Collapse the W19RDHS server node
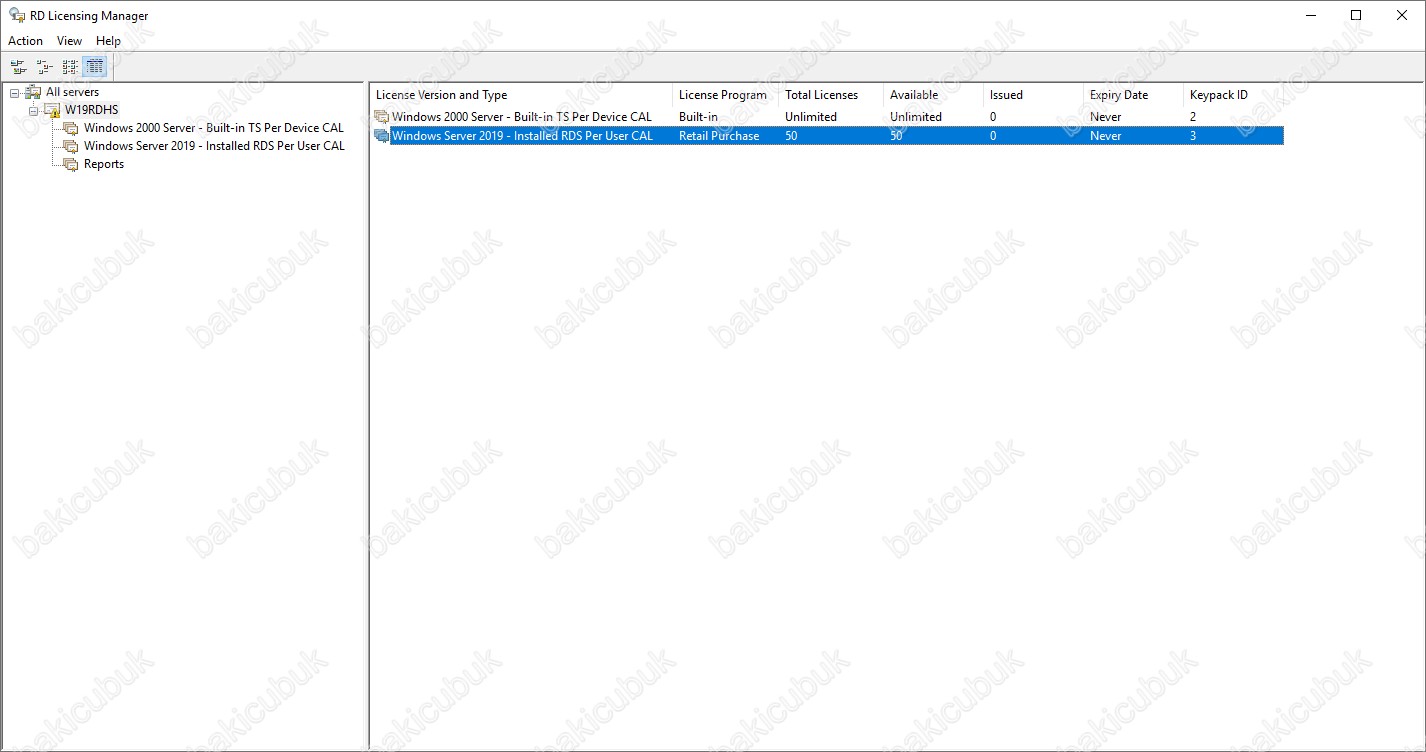 [33, 110]
